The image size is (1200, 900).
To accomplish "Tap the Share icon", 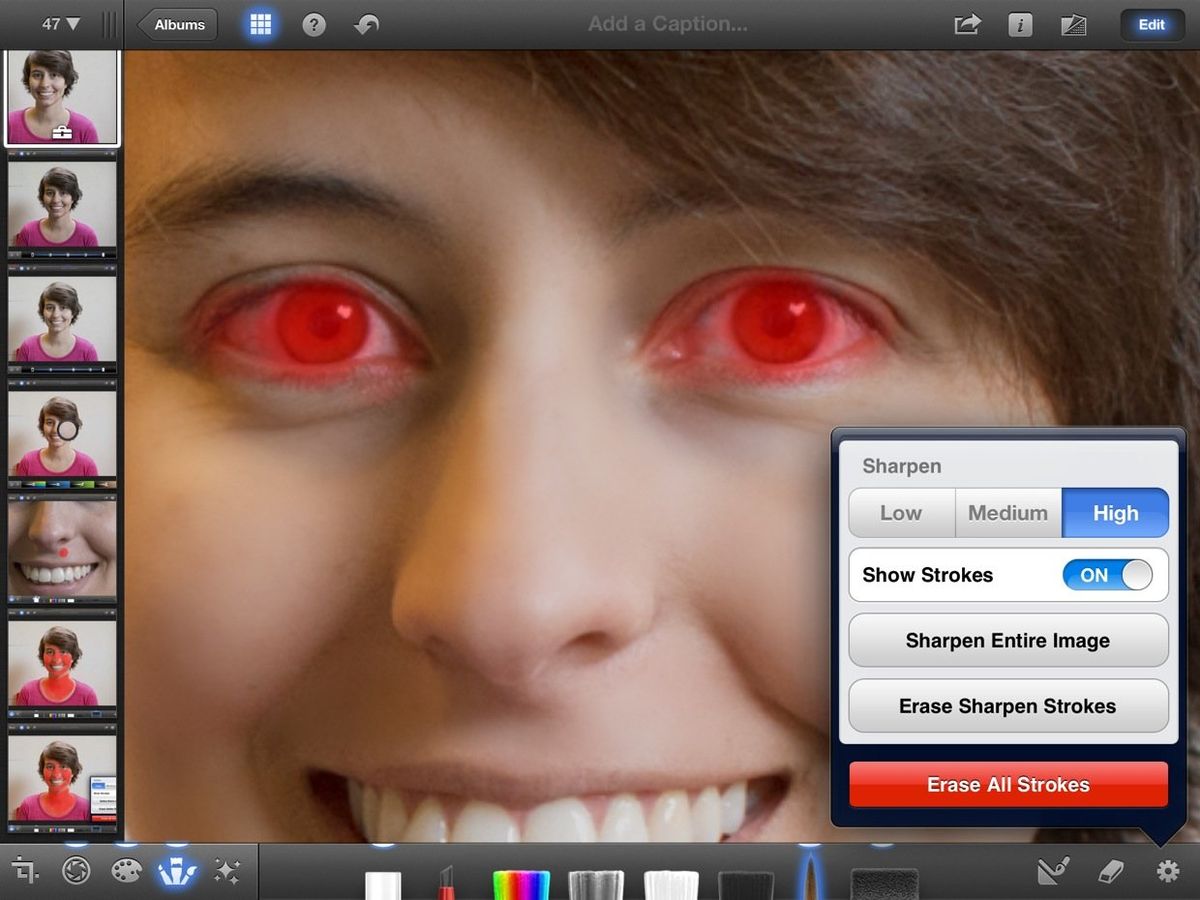I will coord(966,24).
